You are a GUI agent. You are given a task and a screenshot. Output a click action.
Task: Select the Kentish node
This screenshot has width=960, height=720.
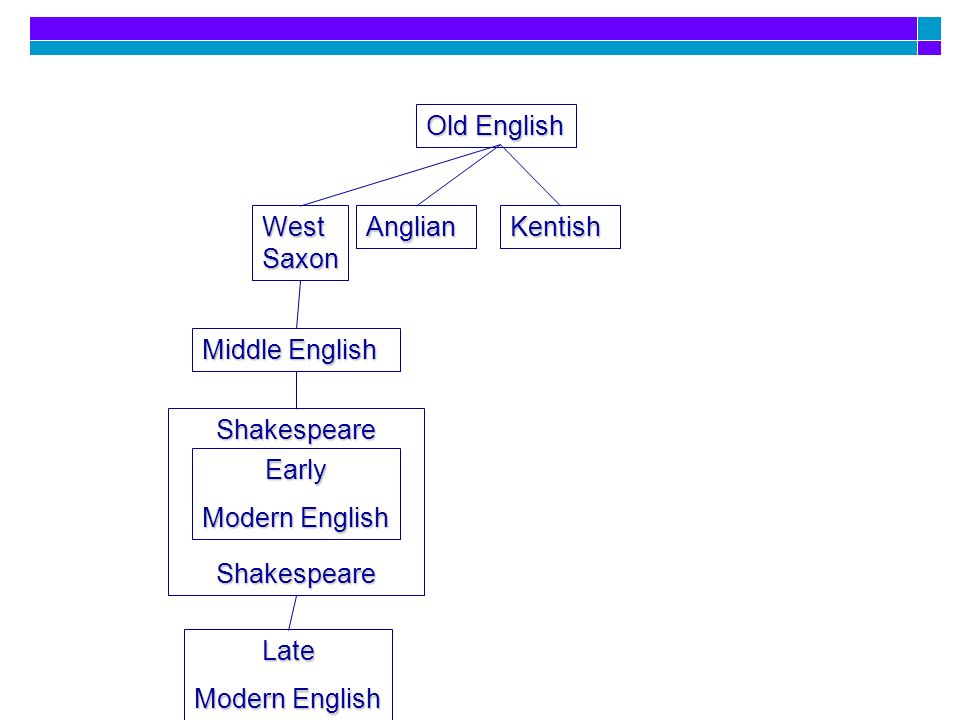560,227
